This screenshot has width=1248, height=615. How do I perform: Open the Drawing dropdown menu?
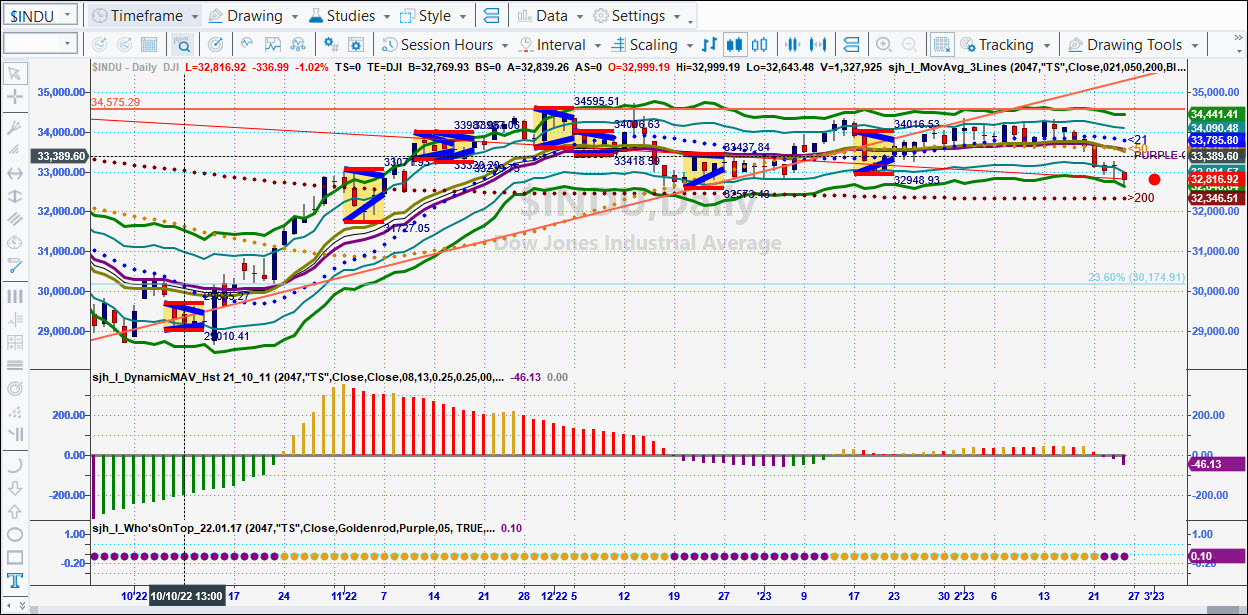coord(255,16)
